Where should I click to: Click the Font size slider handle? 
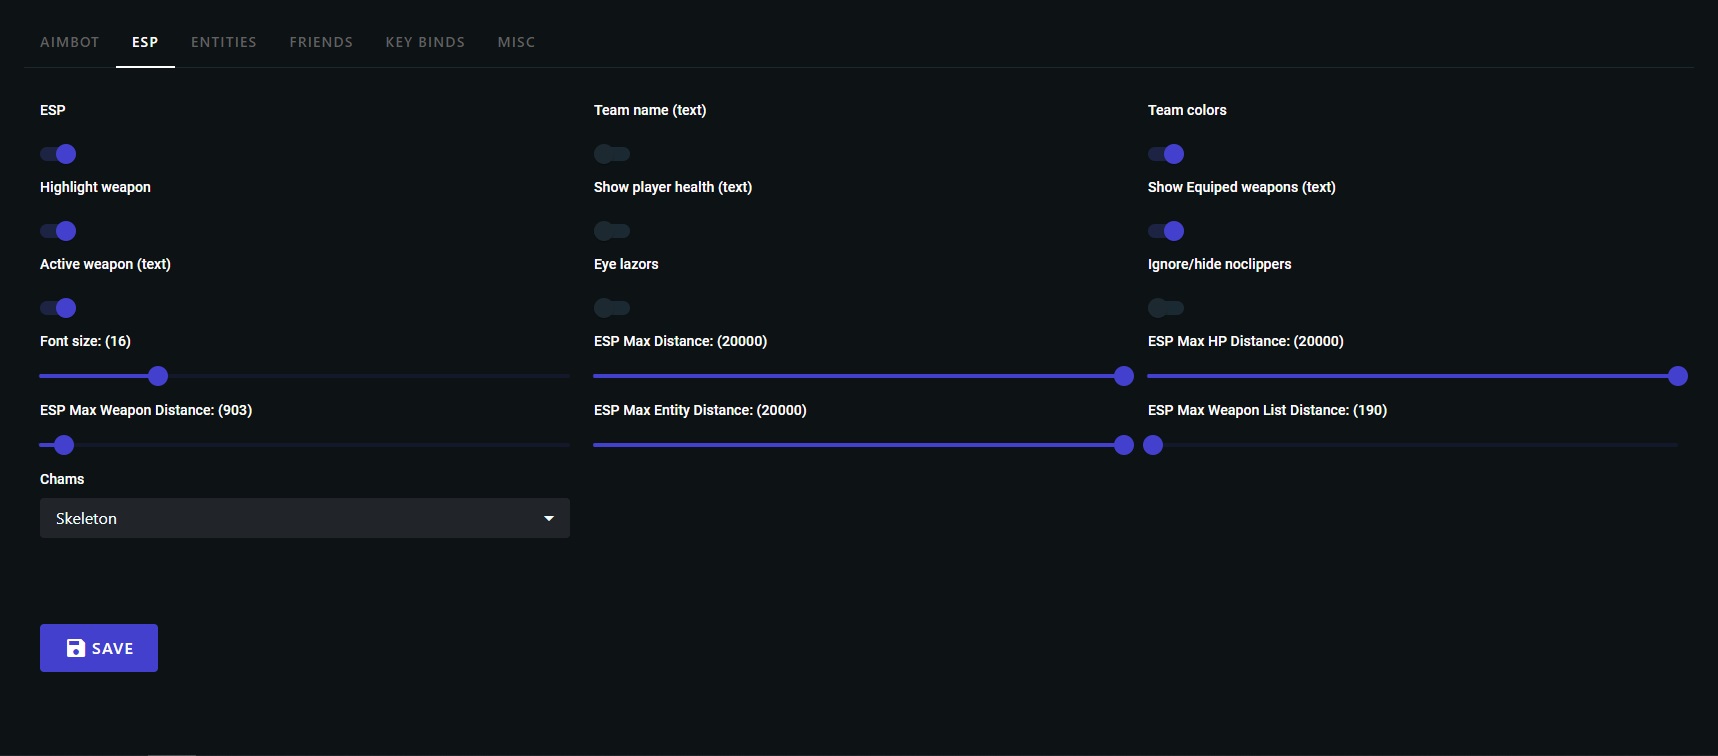click(158, 376)
